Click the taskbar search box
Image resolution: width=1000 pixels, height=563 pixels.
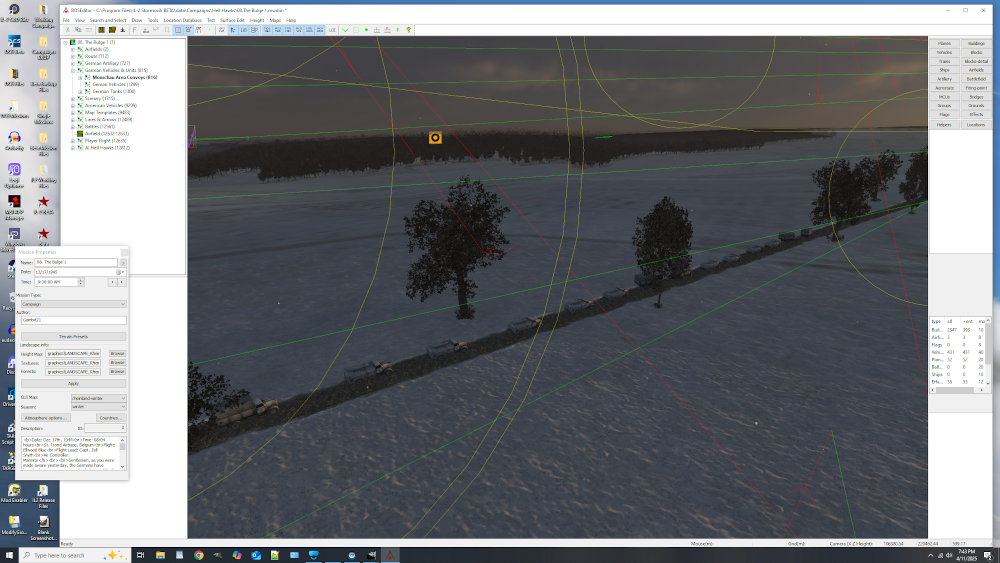[75, 555]
